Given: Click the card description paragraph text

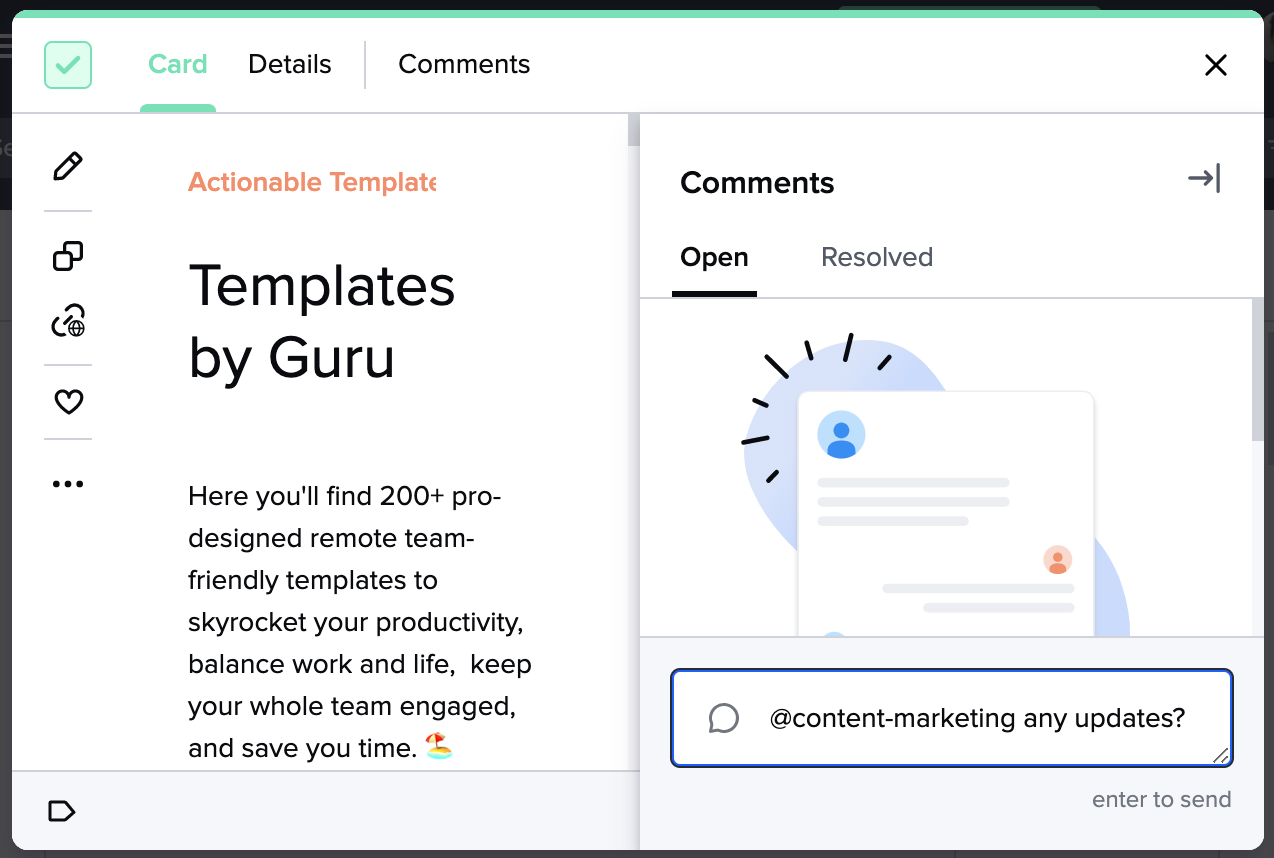Looking at the screenshot, I should (360, 622).
